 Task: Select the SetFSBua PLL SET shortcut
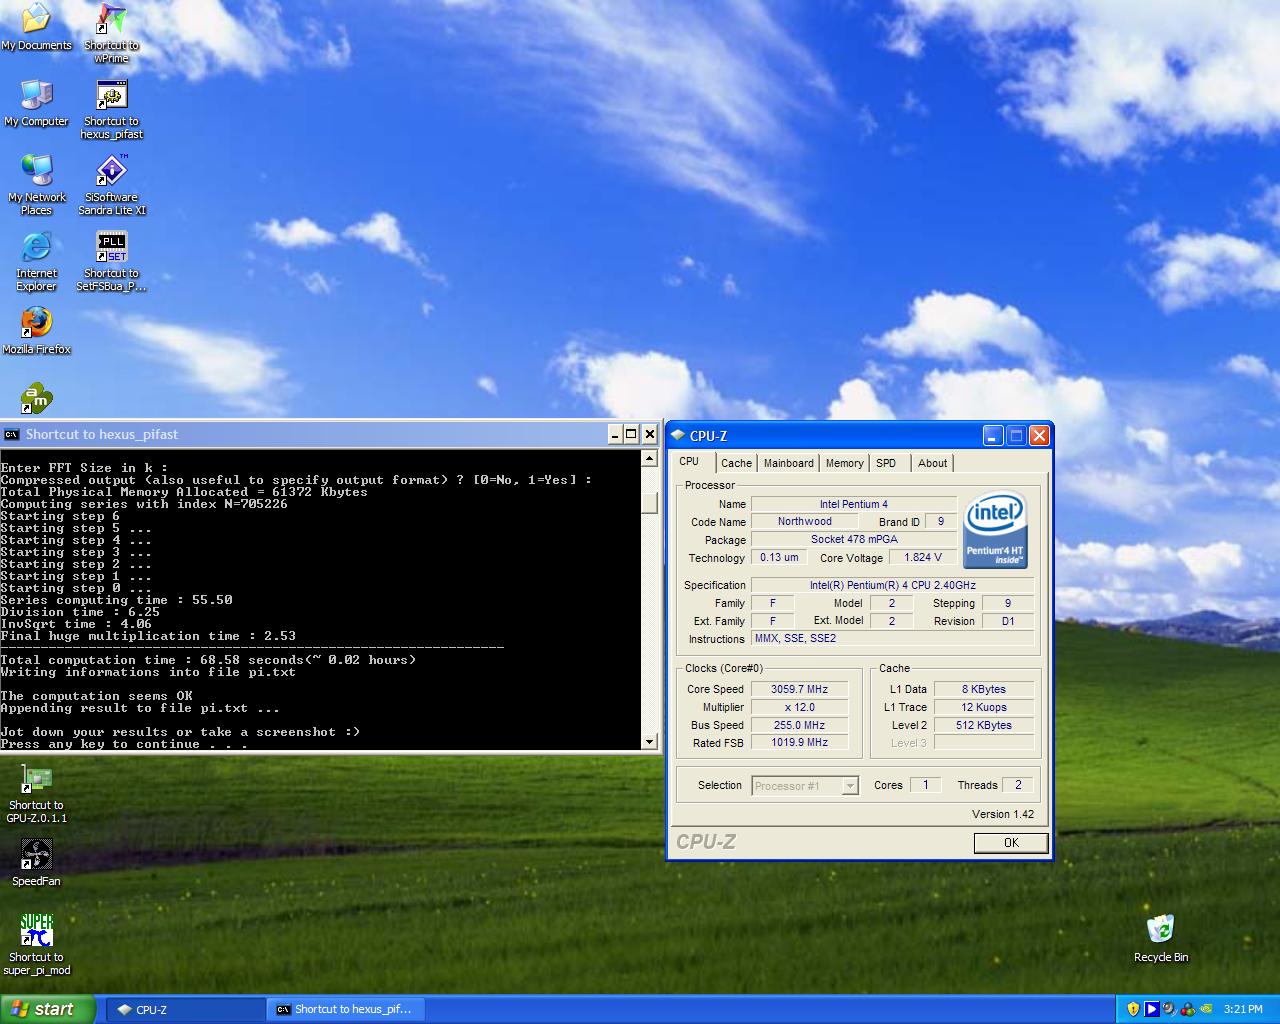tap(111, 261)
